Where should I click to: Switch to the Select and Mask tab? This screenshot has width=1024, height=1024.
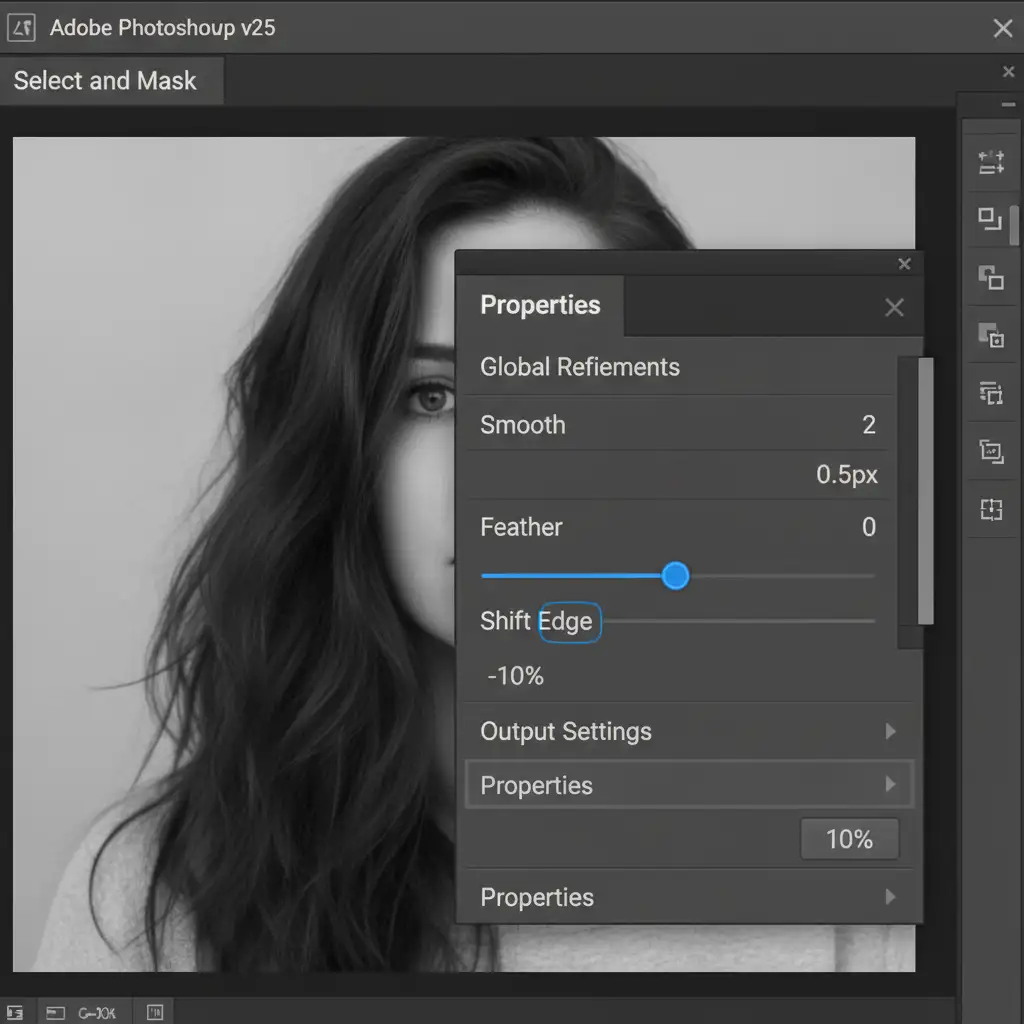point(106,81)
